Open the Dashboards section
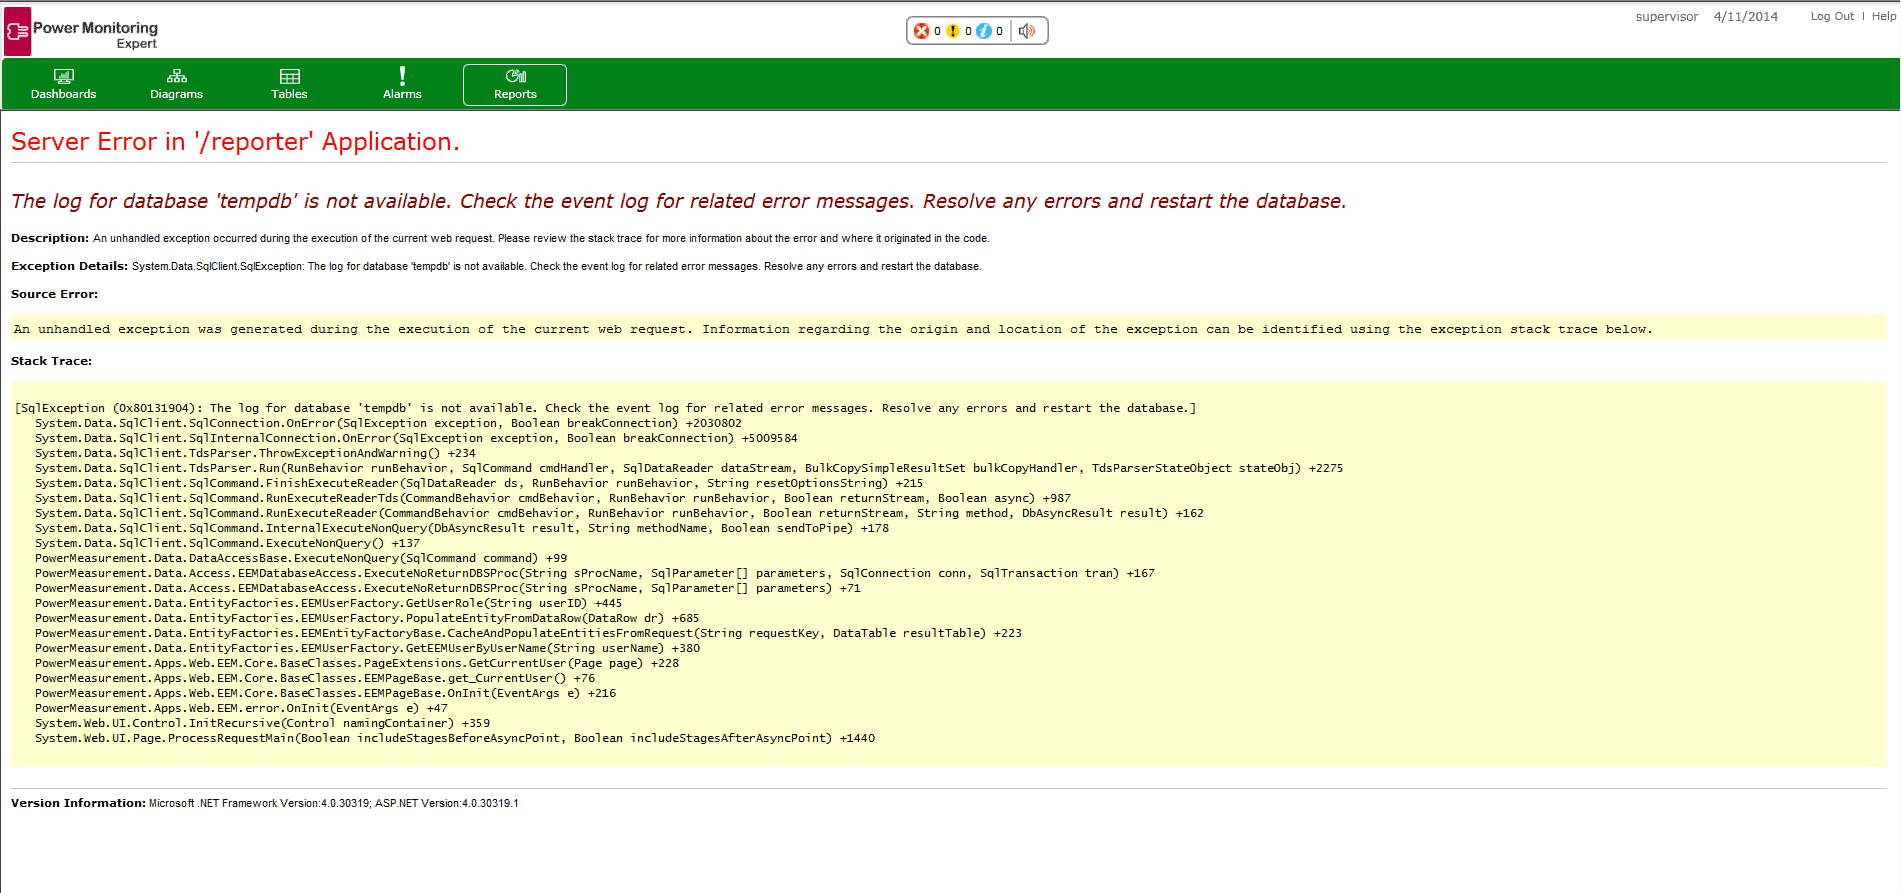This screenshot has height=893, width=1901. (63, 85)
